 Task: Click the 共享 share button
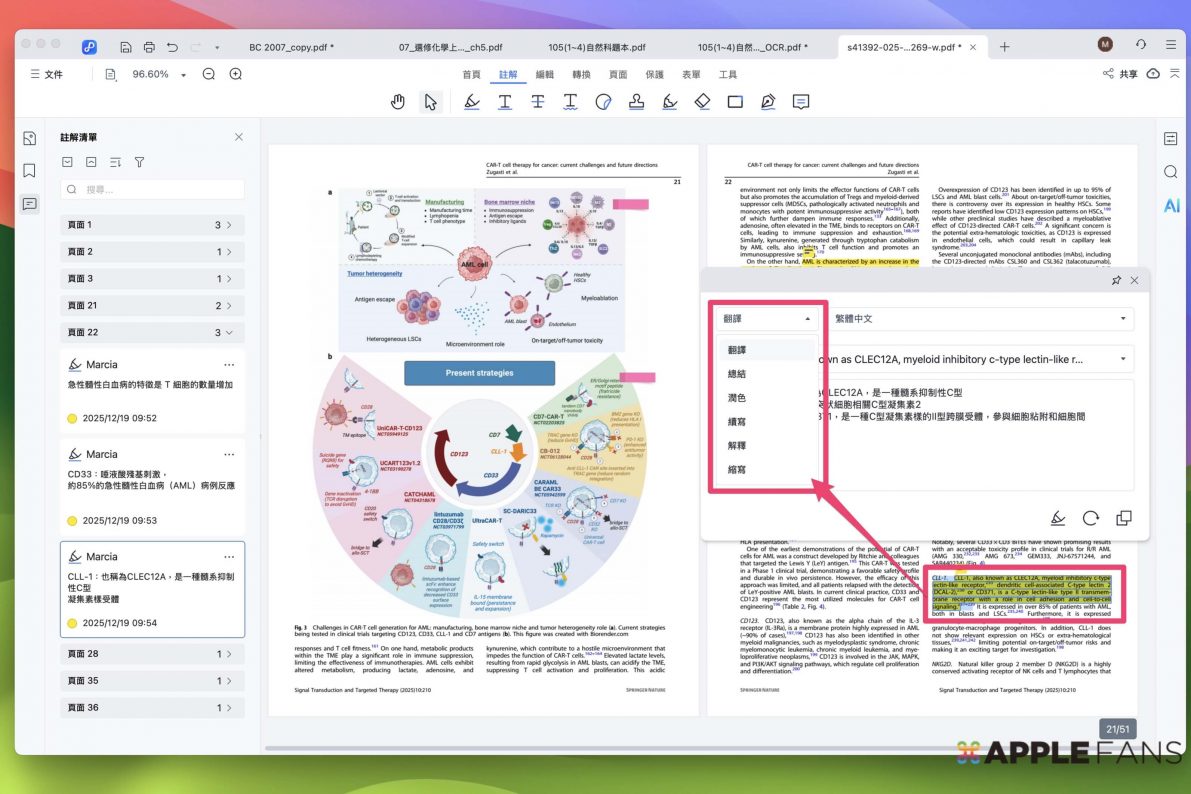pyautogui.click(x=1121, y=74)
